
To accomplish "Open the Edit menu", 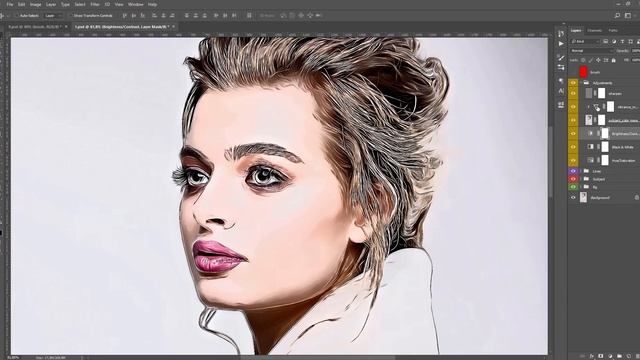I will tap(21, 4).
